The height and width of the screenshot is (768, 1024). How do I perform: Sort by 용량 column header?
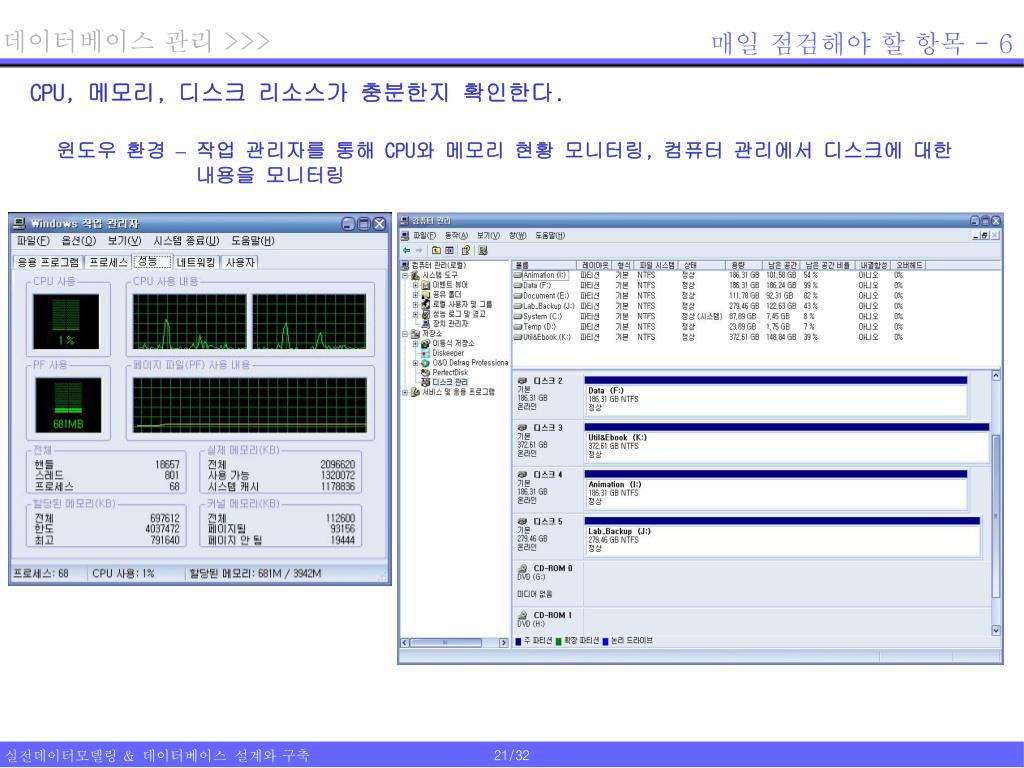click(x=744, y=265)
